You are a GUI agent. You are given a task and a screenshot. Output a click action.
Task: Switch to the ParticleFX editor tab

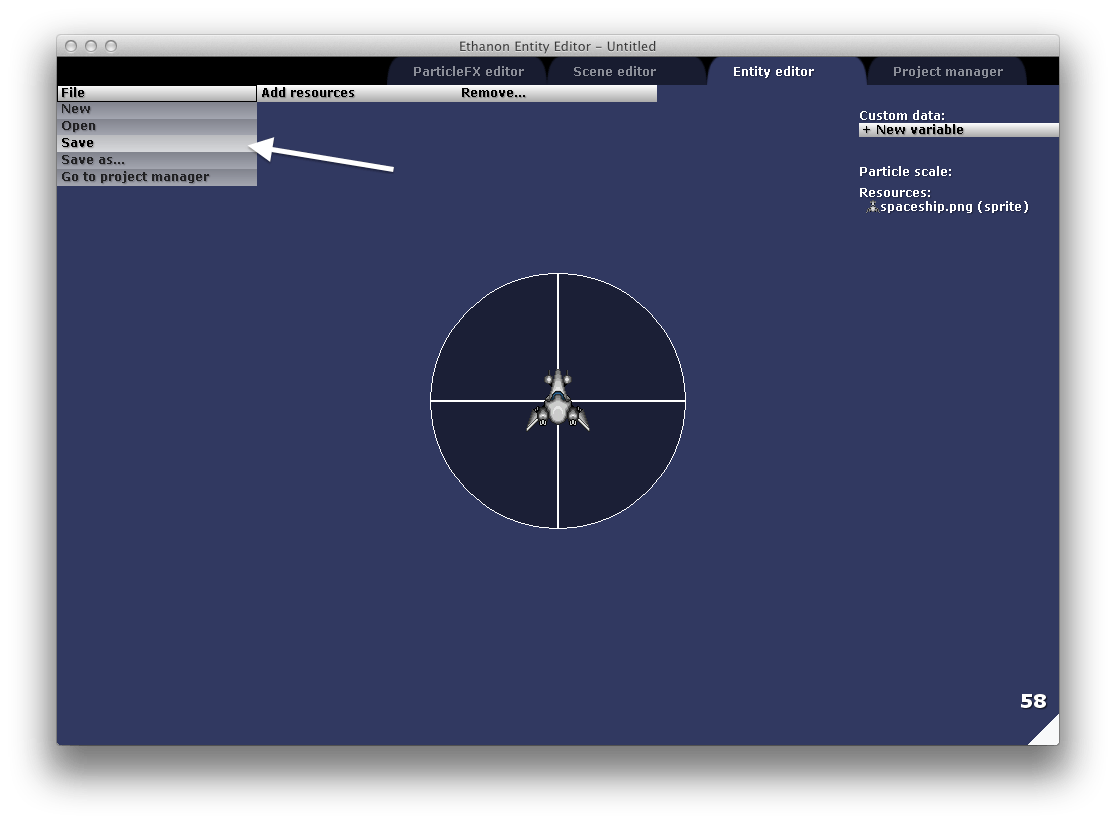pos(468,72)
